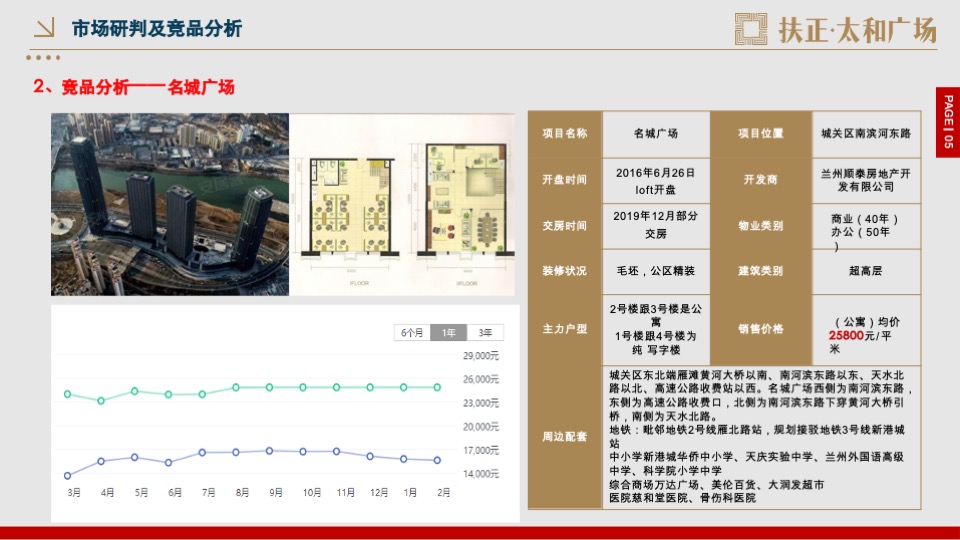Click the 2月 month label on chart

444,492
